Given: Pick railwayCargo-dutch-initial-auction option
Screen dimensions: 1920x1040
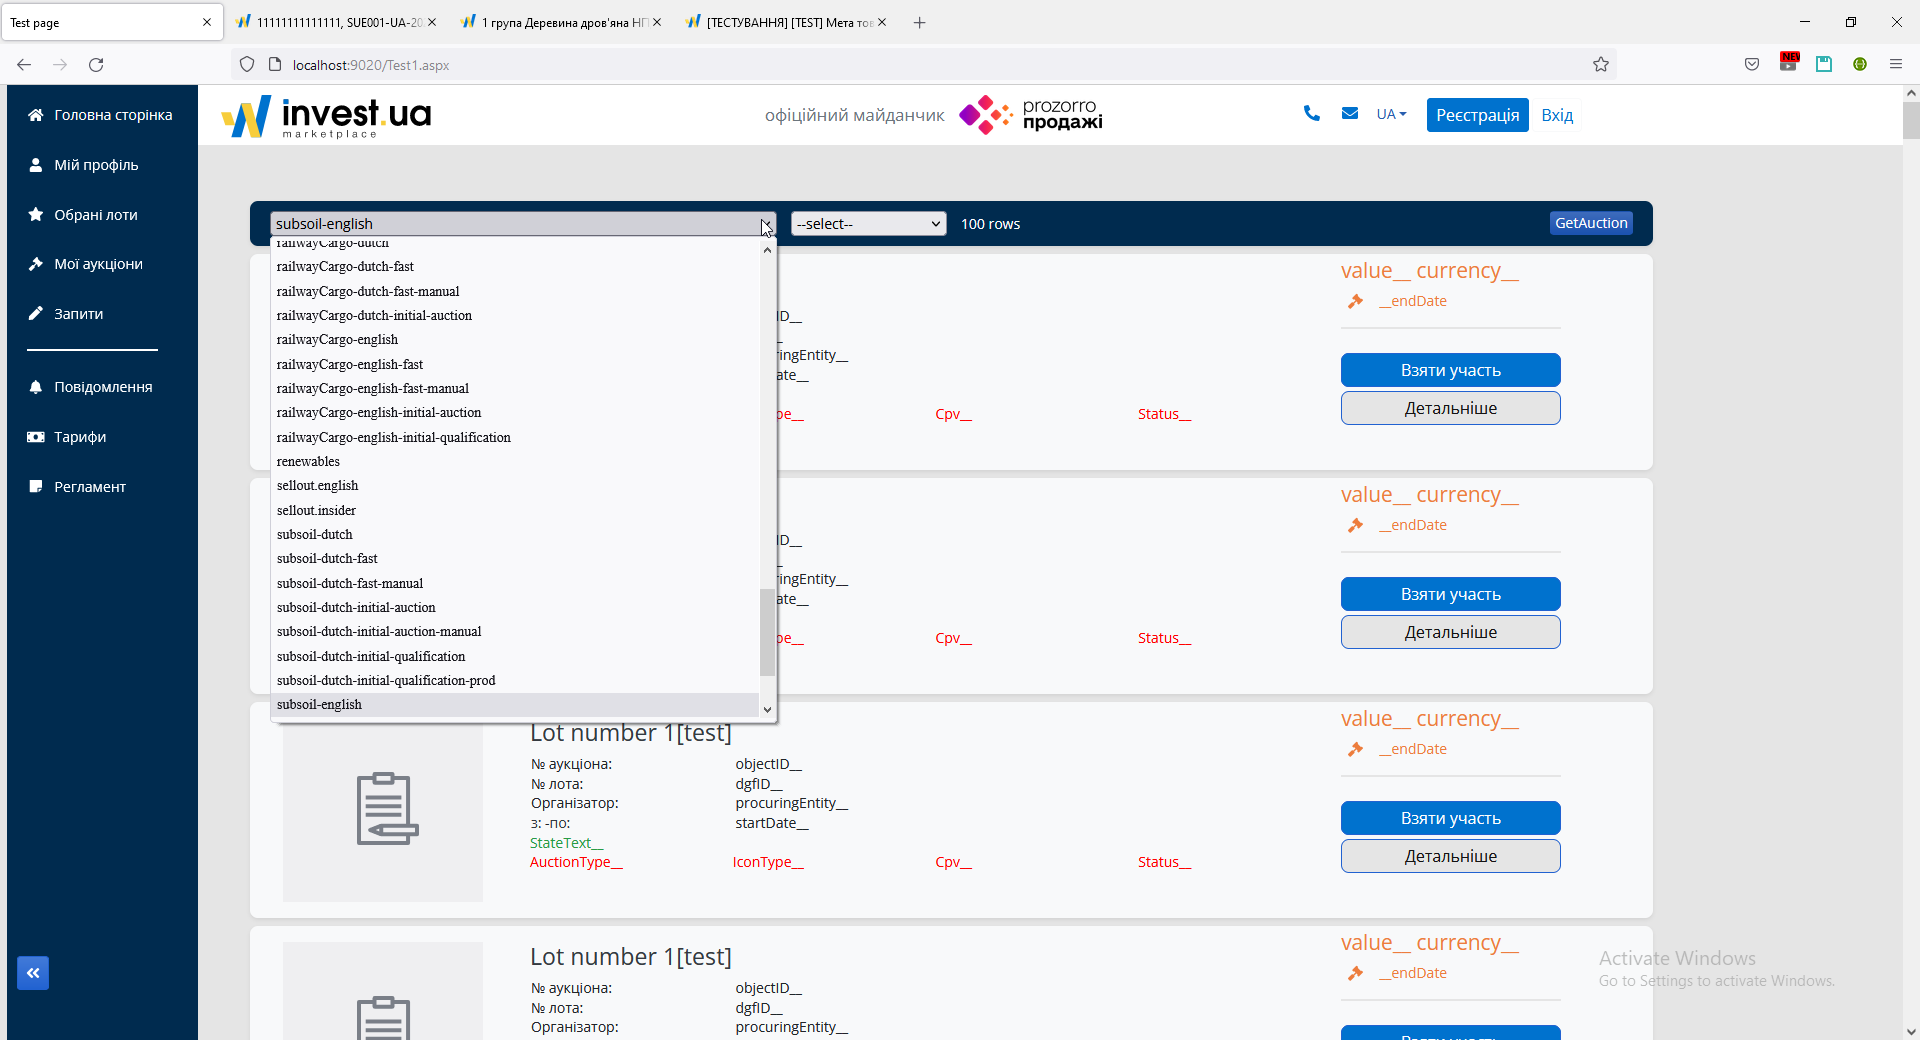Looking at the screenshot, I should pyautogui.click(x=515, y=315).
